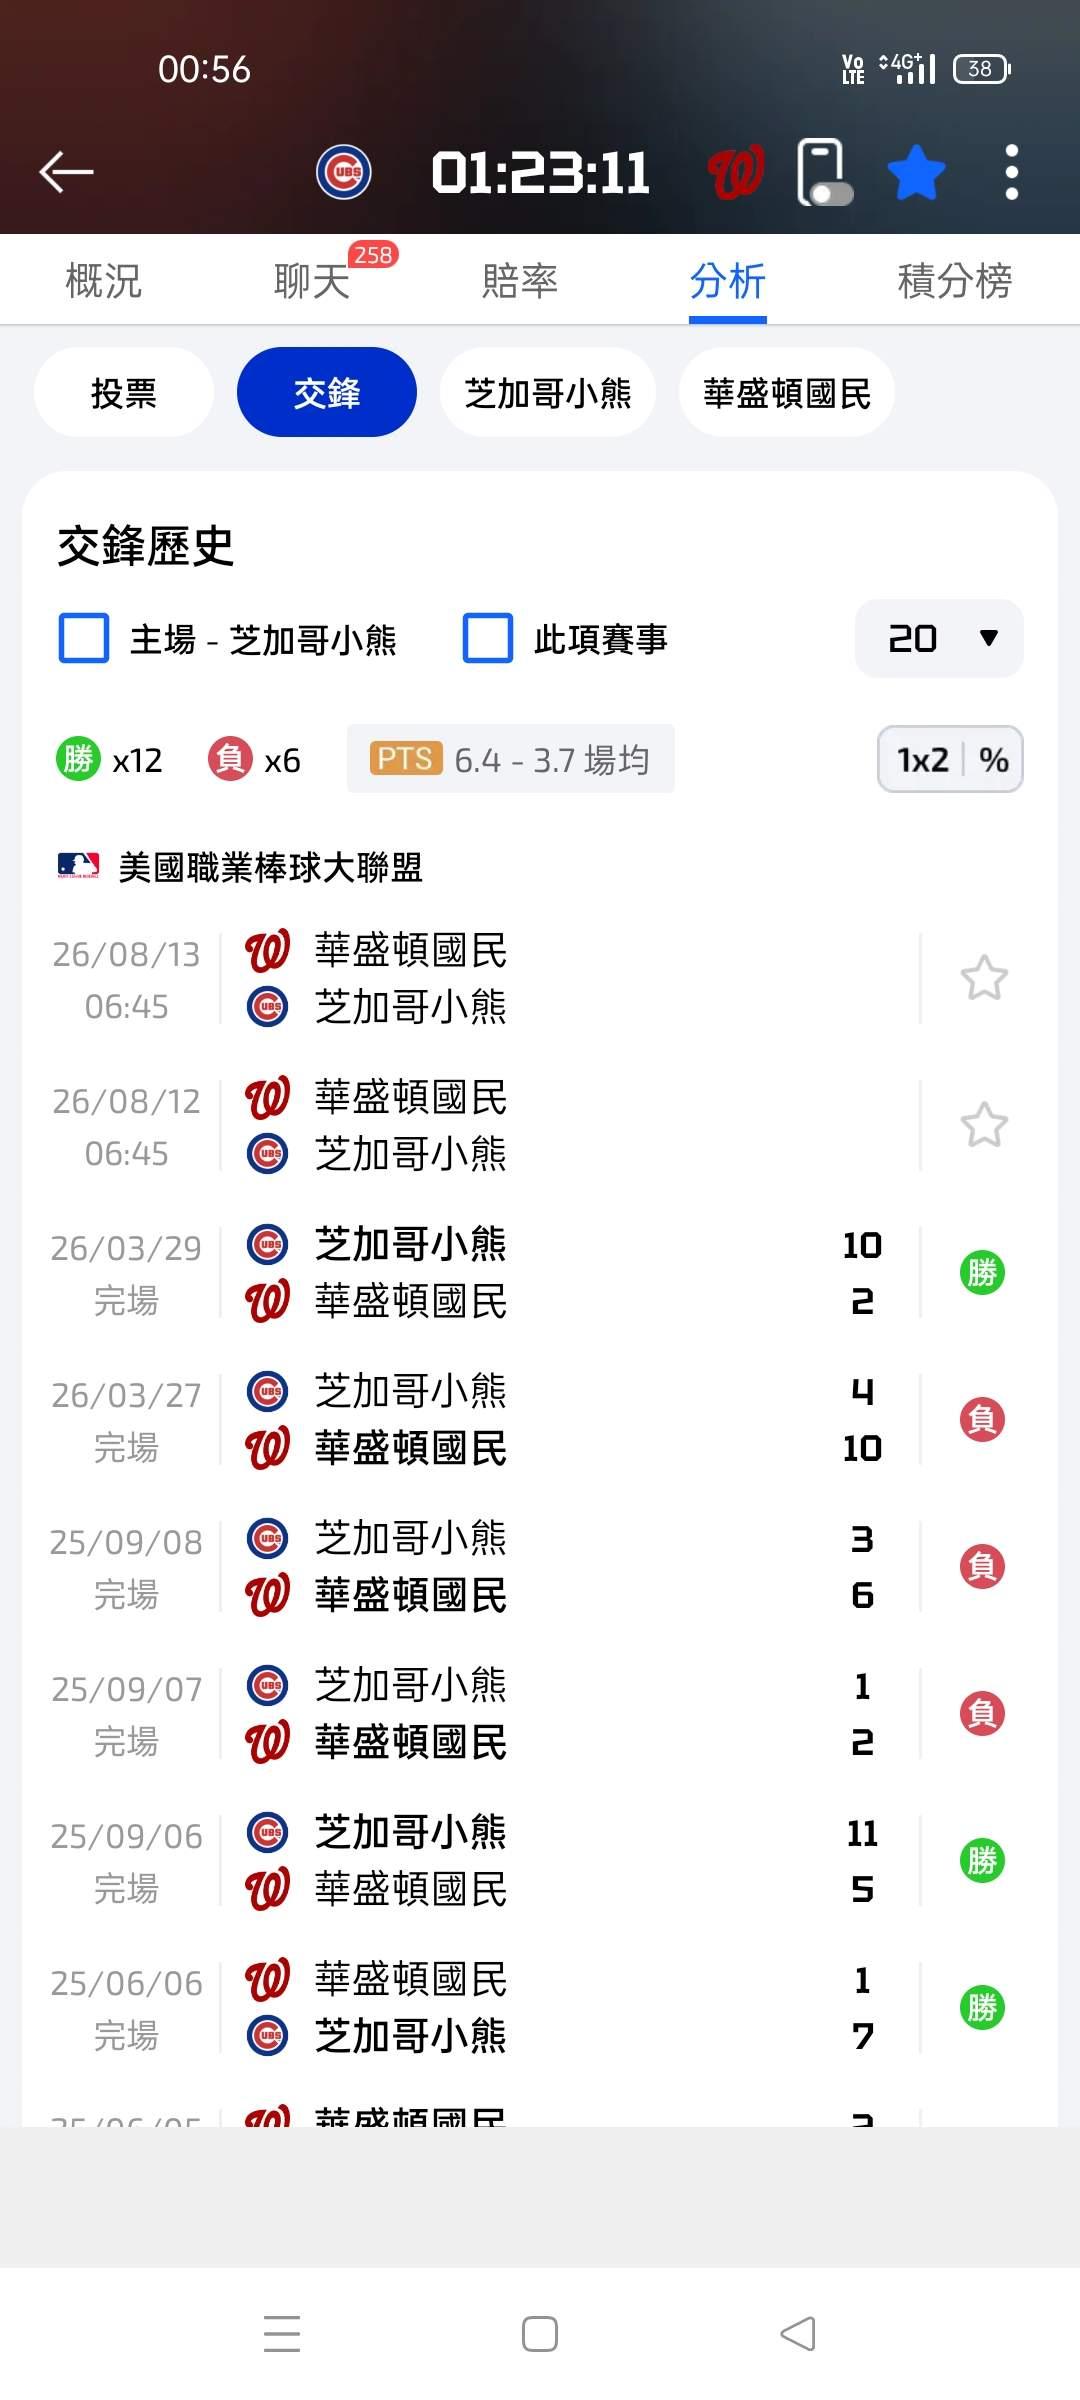Image resolution: width=1080 pixels, height=2400 pixels.
Task: Open the three-dot more options menu
Action: click(1011, 172)
